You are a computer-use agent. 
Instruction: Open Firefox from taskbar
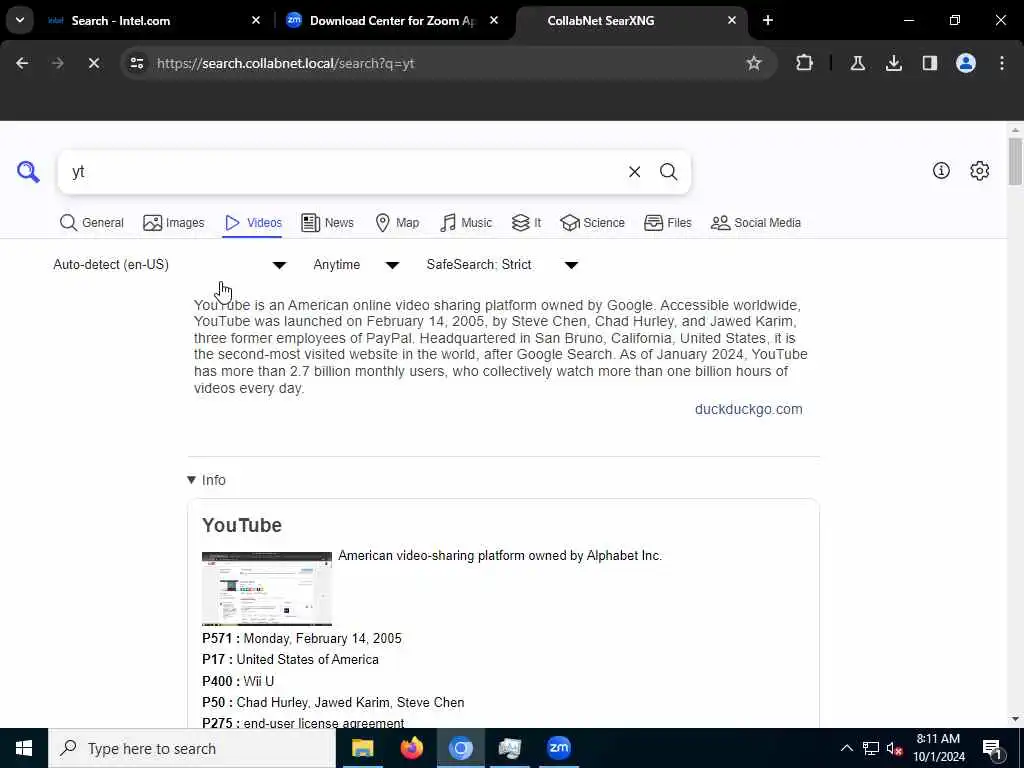coord(411,748)
